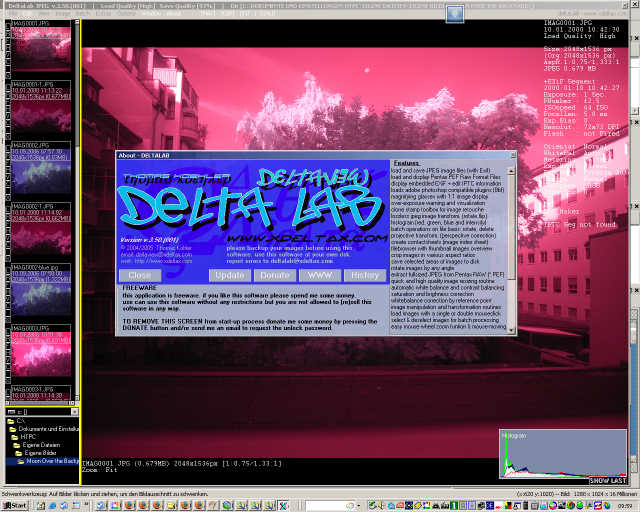
Task: Click the thumbnail panel horizontal scrollbar
Action: coord(42,403)
